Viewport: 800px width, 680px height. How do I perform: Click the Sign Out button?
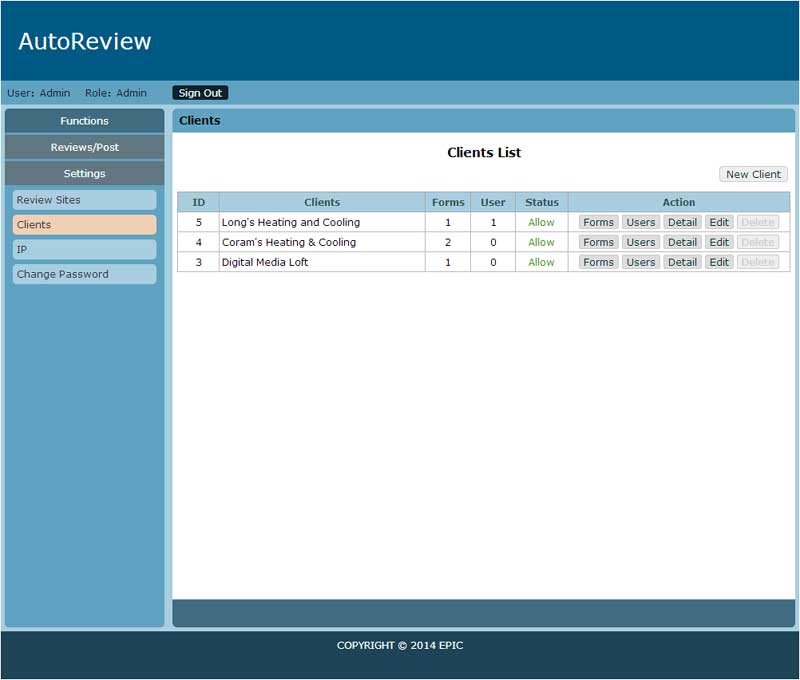pyautogui.click(x=200, y=93)
